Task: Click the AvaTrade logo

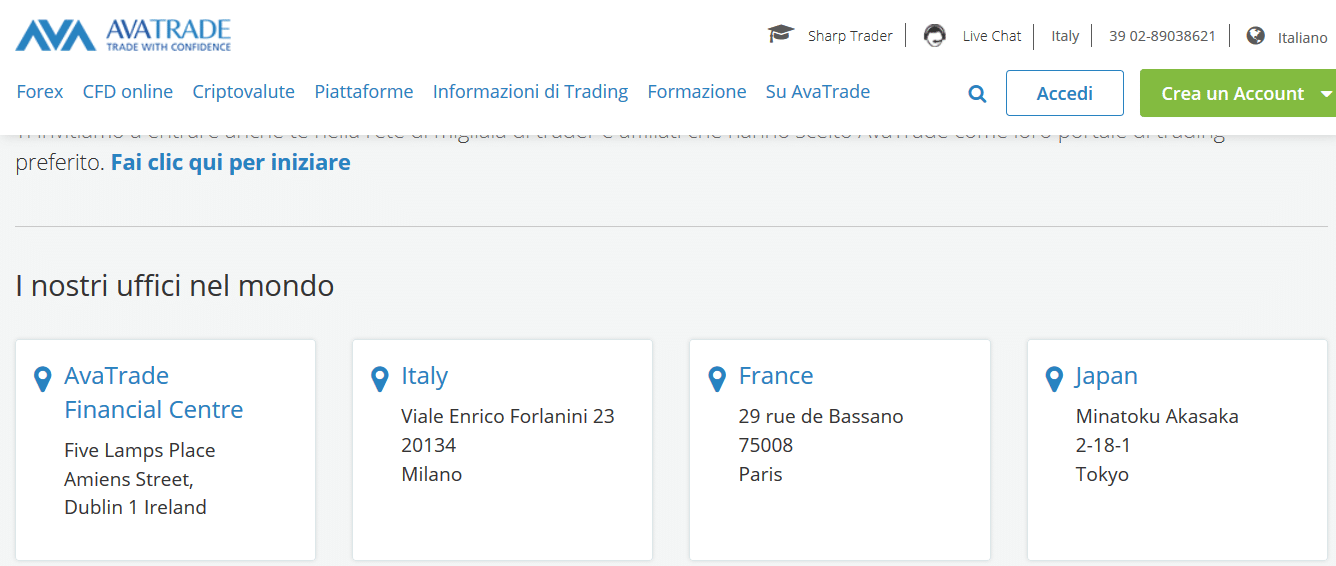Action: [x=123, y=35]
